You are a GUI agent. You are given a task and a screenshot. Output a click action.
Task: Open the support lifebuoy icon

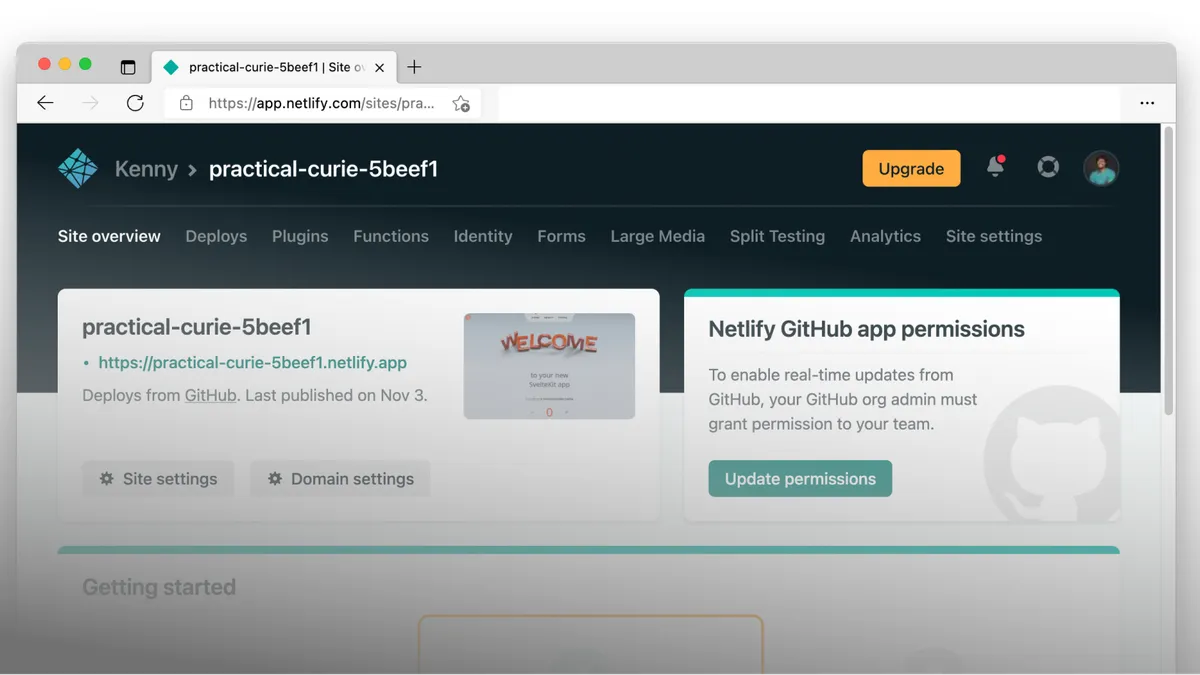pos(1048,167)
